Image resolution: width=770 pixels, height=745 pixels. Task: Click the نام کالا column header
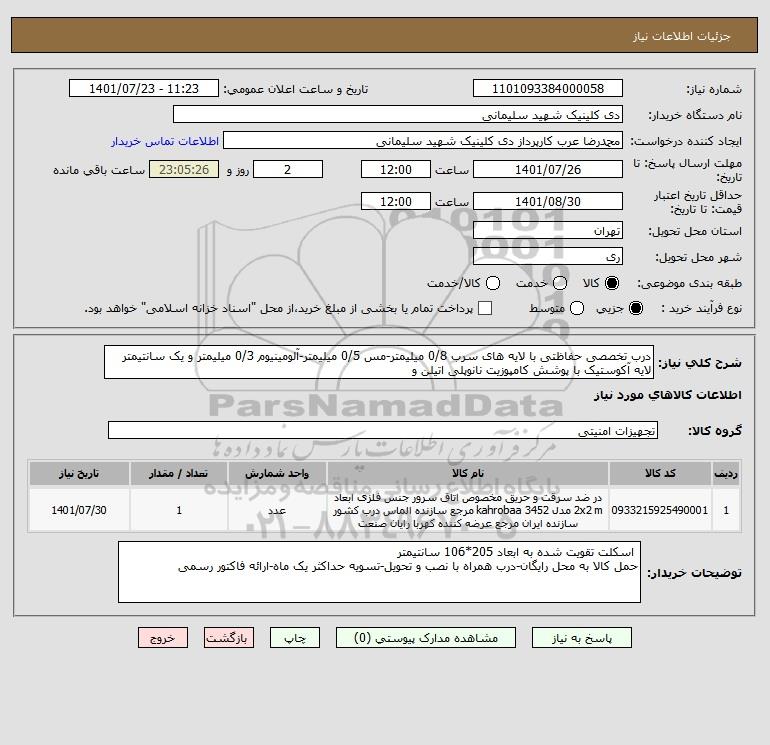click(468, 473)
